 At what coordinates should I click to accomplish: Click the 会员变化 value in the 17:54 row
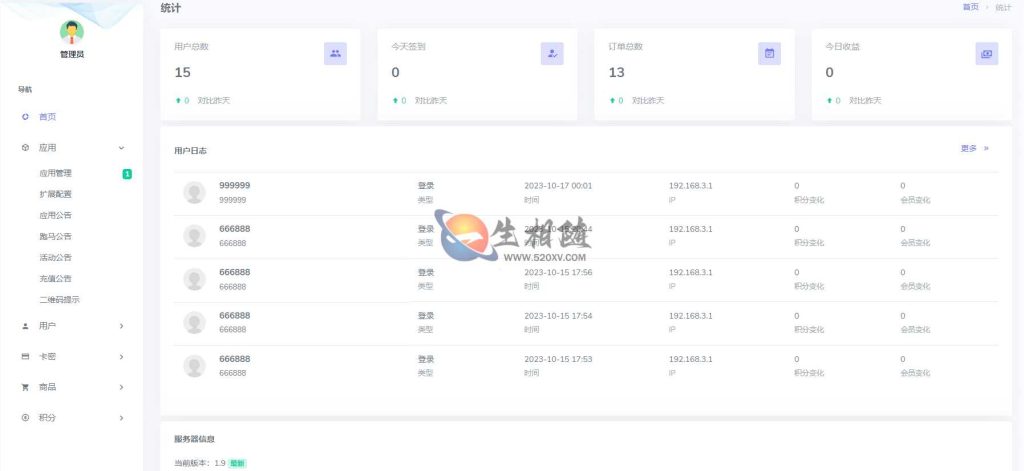(x=903, y=316)
